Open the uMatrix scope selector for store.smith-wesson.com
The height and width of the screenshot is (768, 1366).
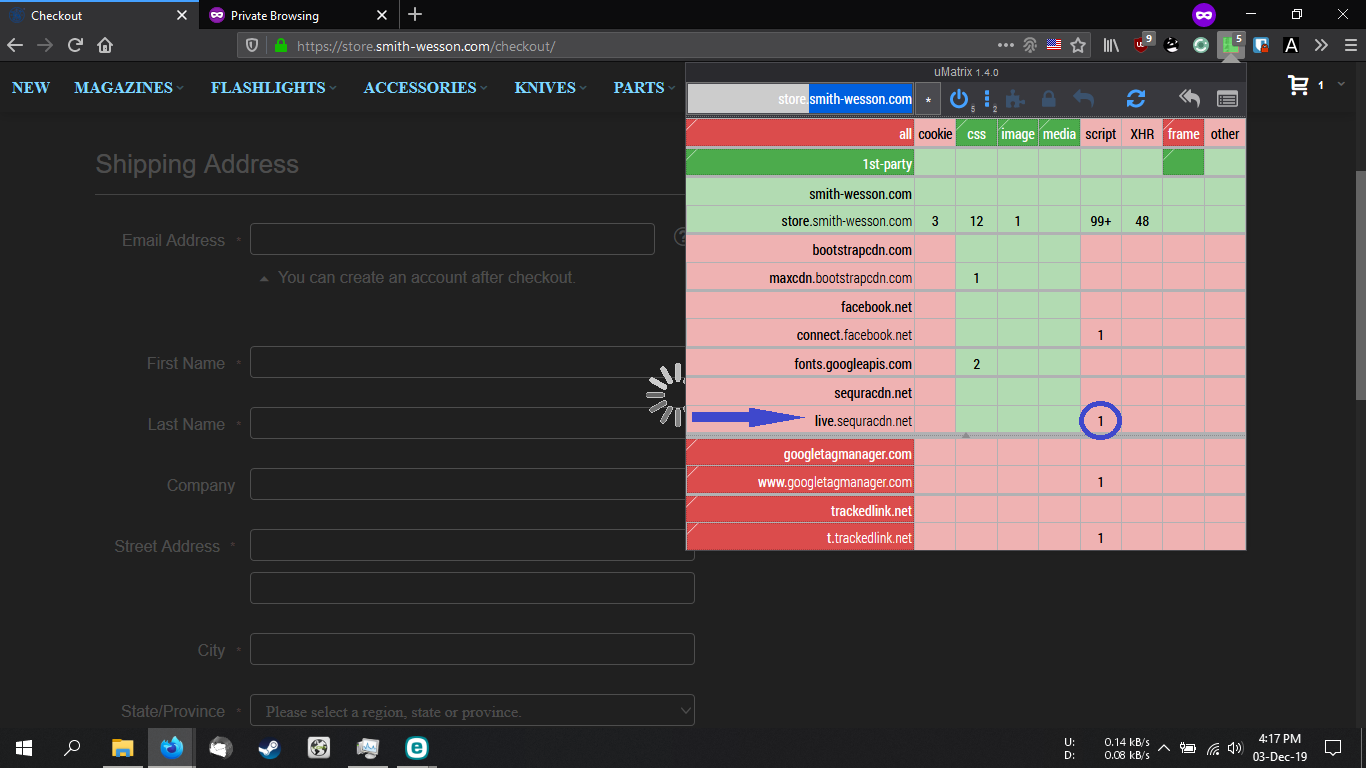(800, 99)
